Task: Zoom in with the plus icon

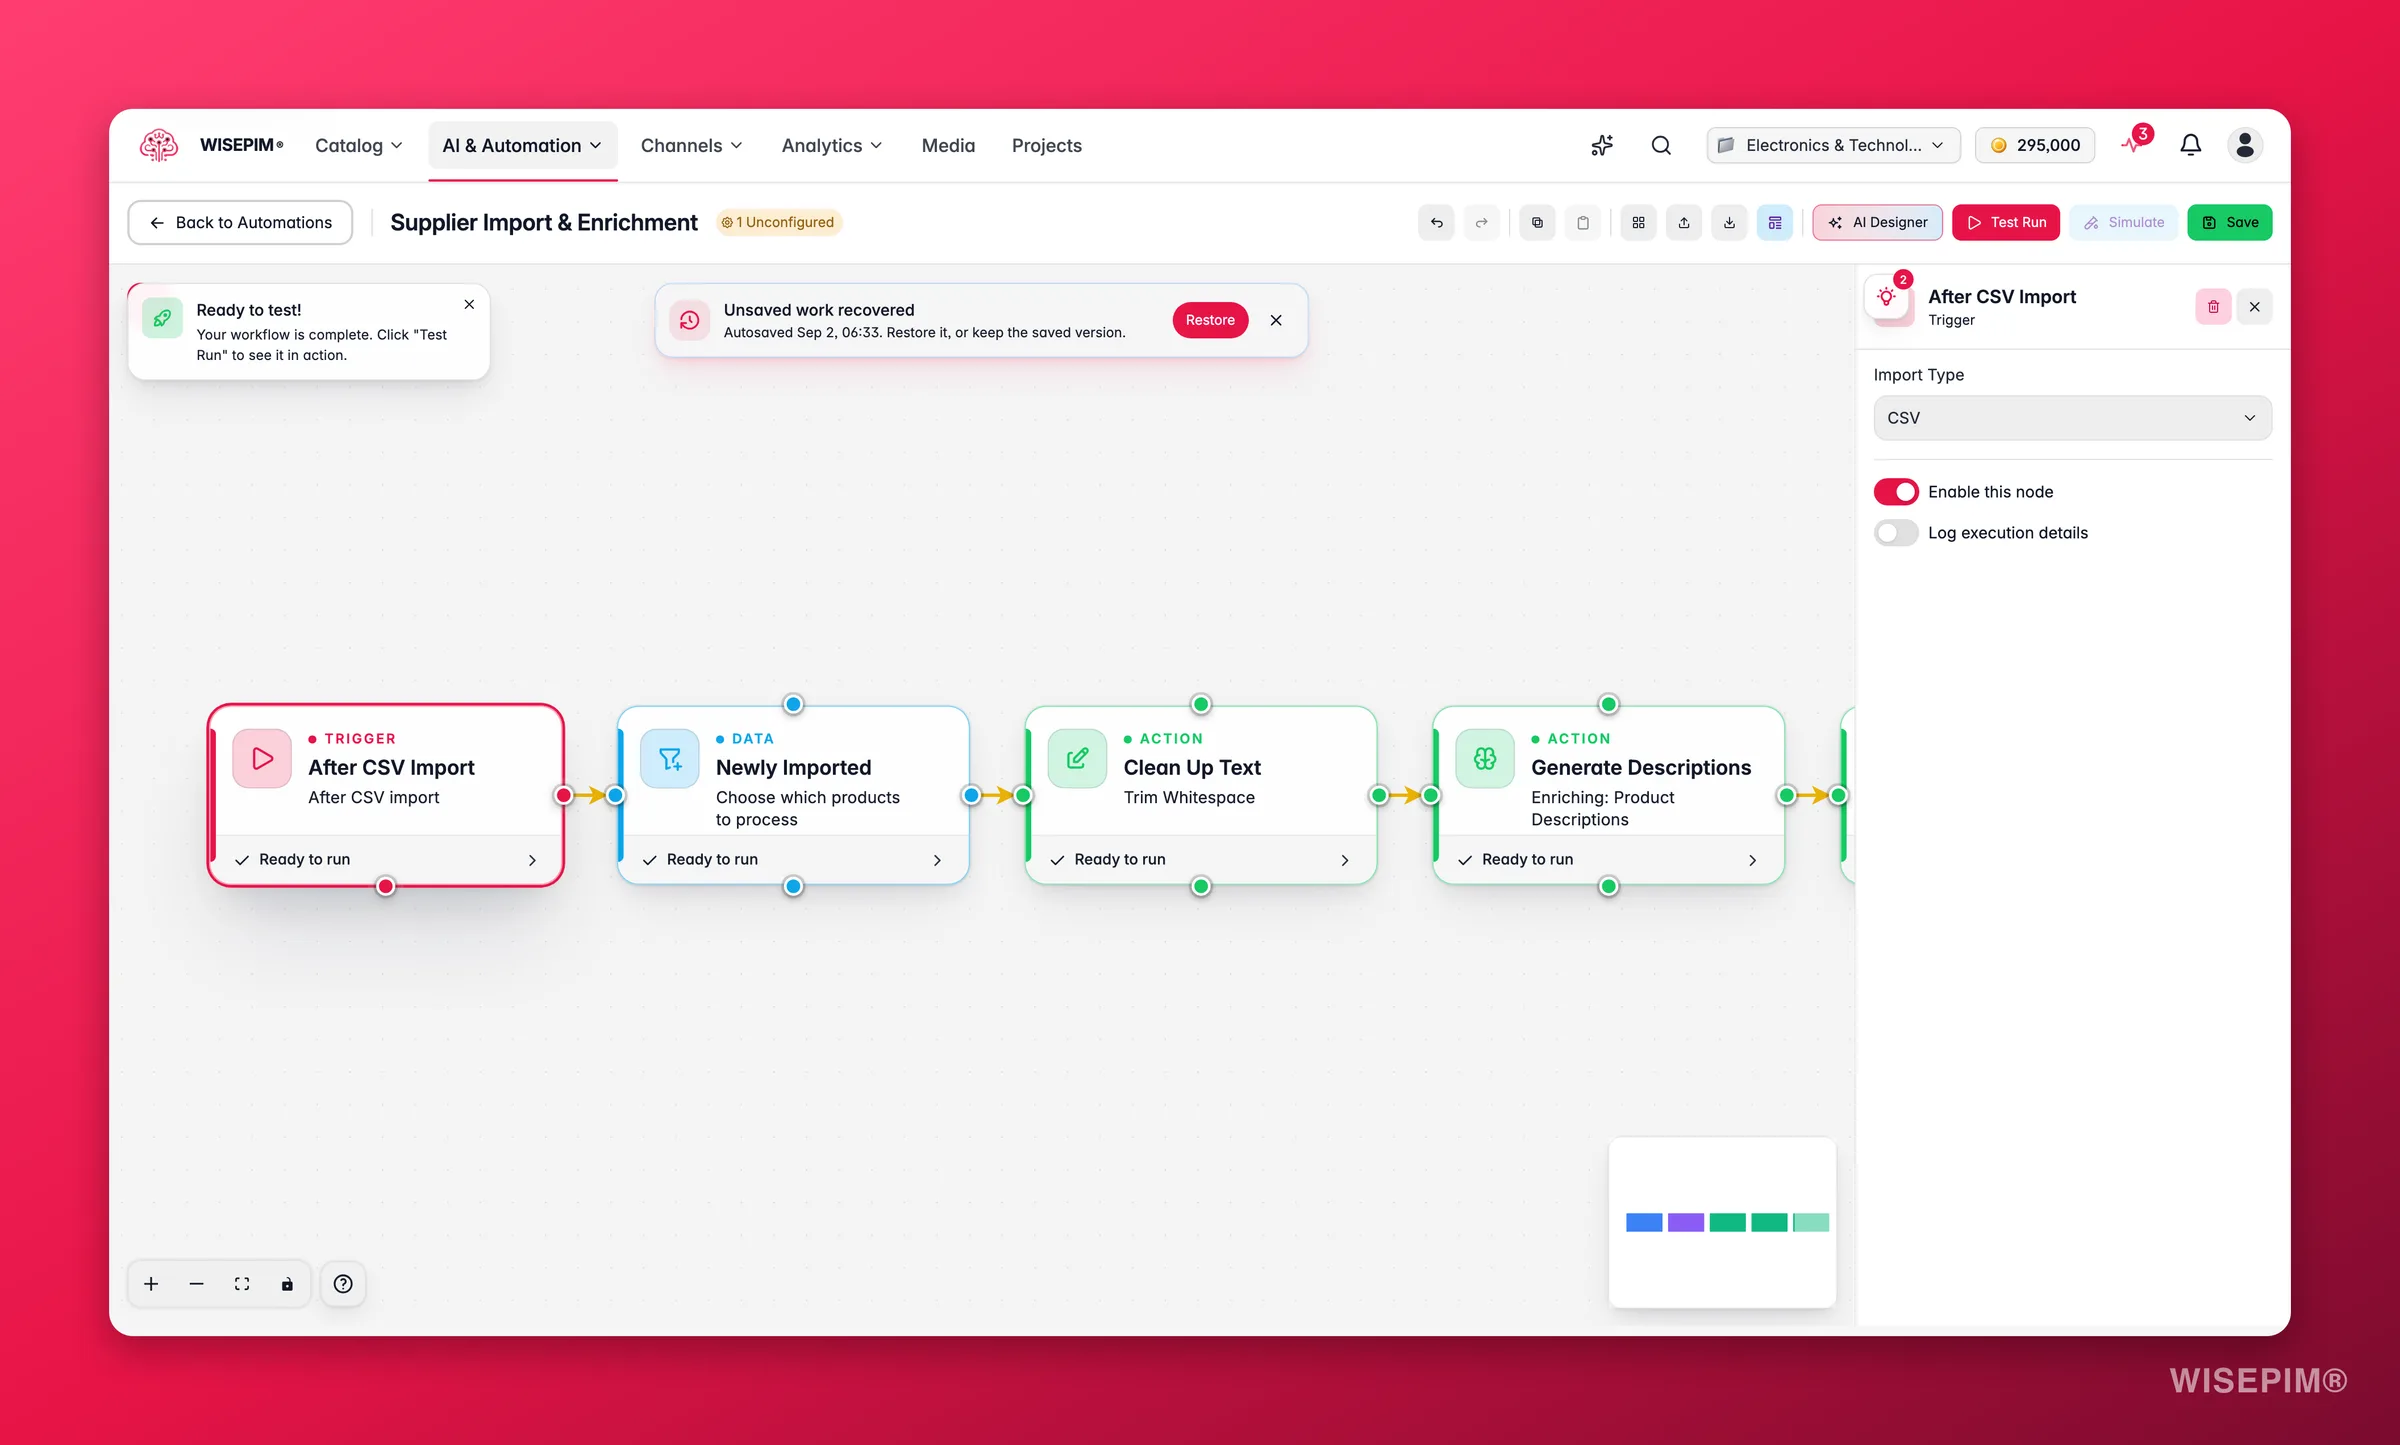Action: pyautogui.click(x=151, y=1284)
